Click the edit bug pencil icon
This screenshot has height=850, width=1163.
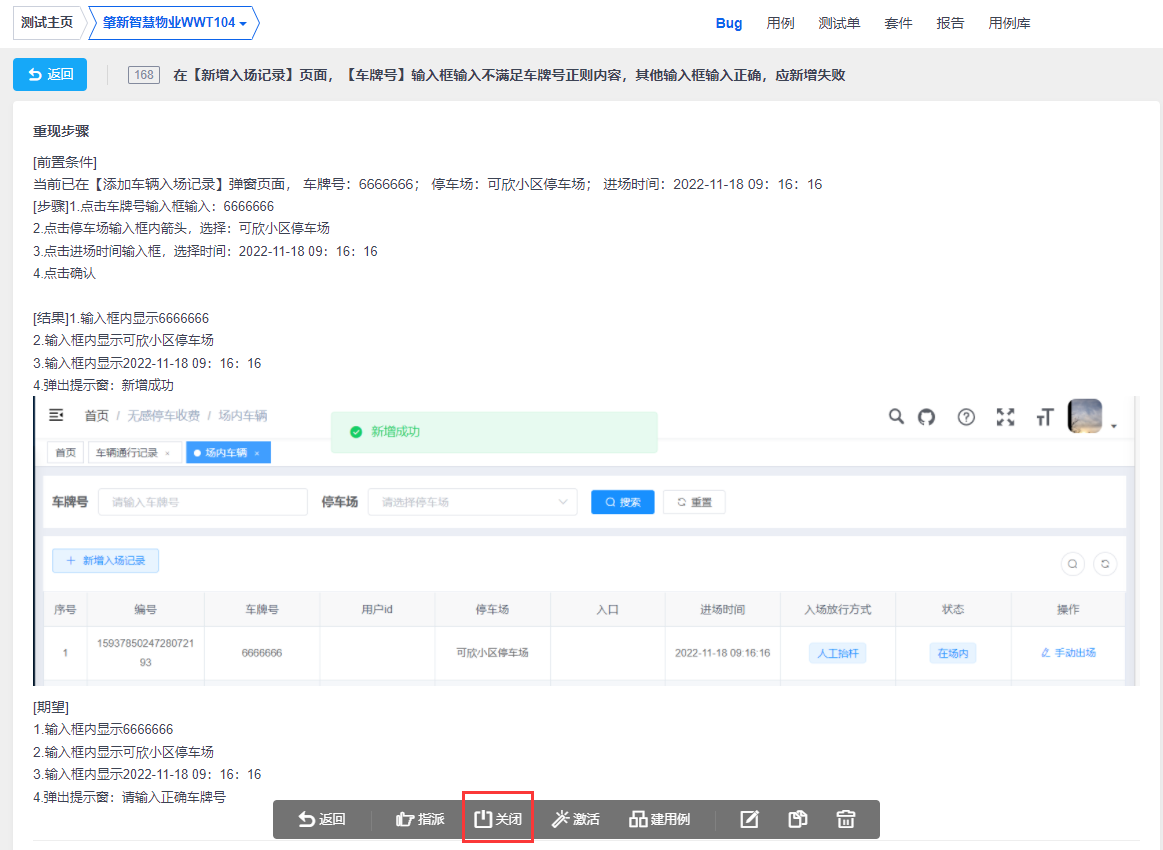pyautogui.click(x=749, y=819)
